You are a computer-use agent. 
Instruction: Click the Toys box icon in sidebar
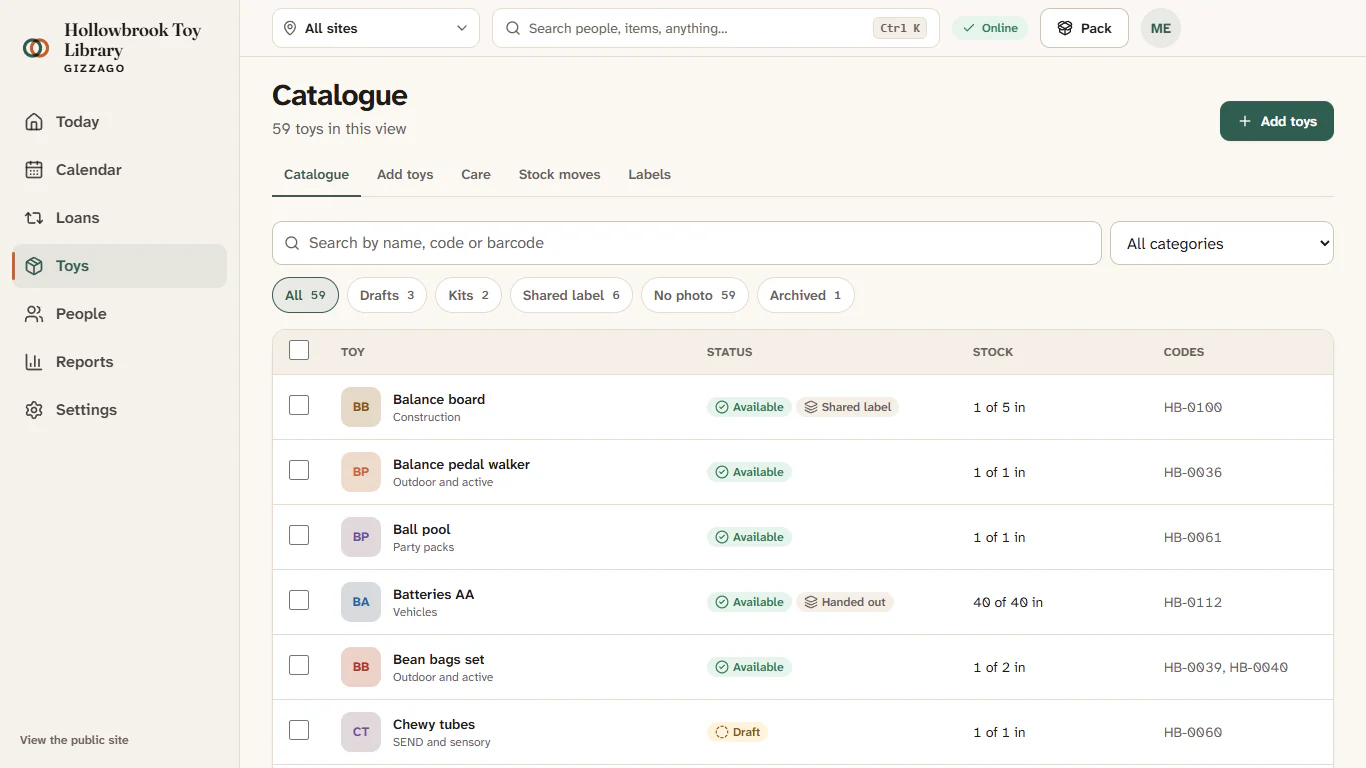point(34,266)
